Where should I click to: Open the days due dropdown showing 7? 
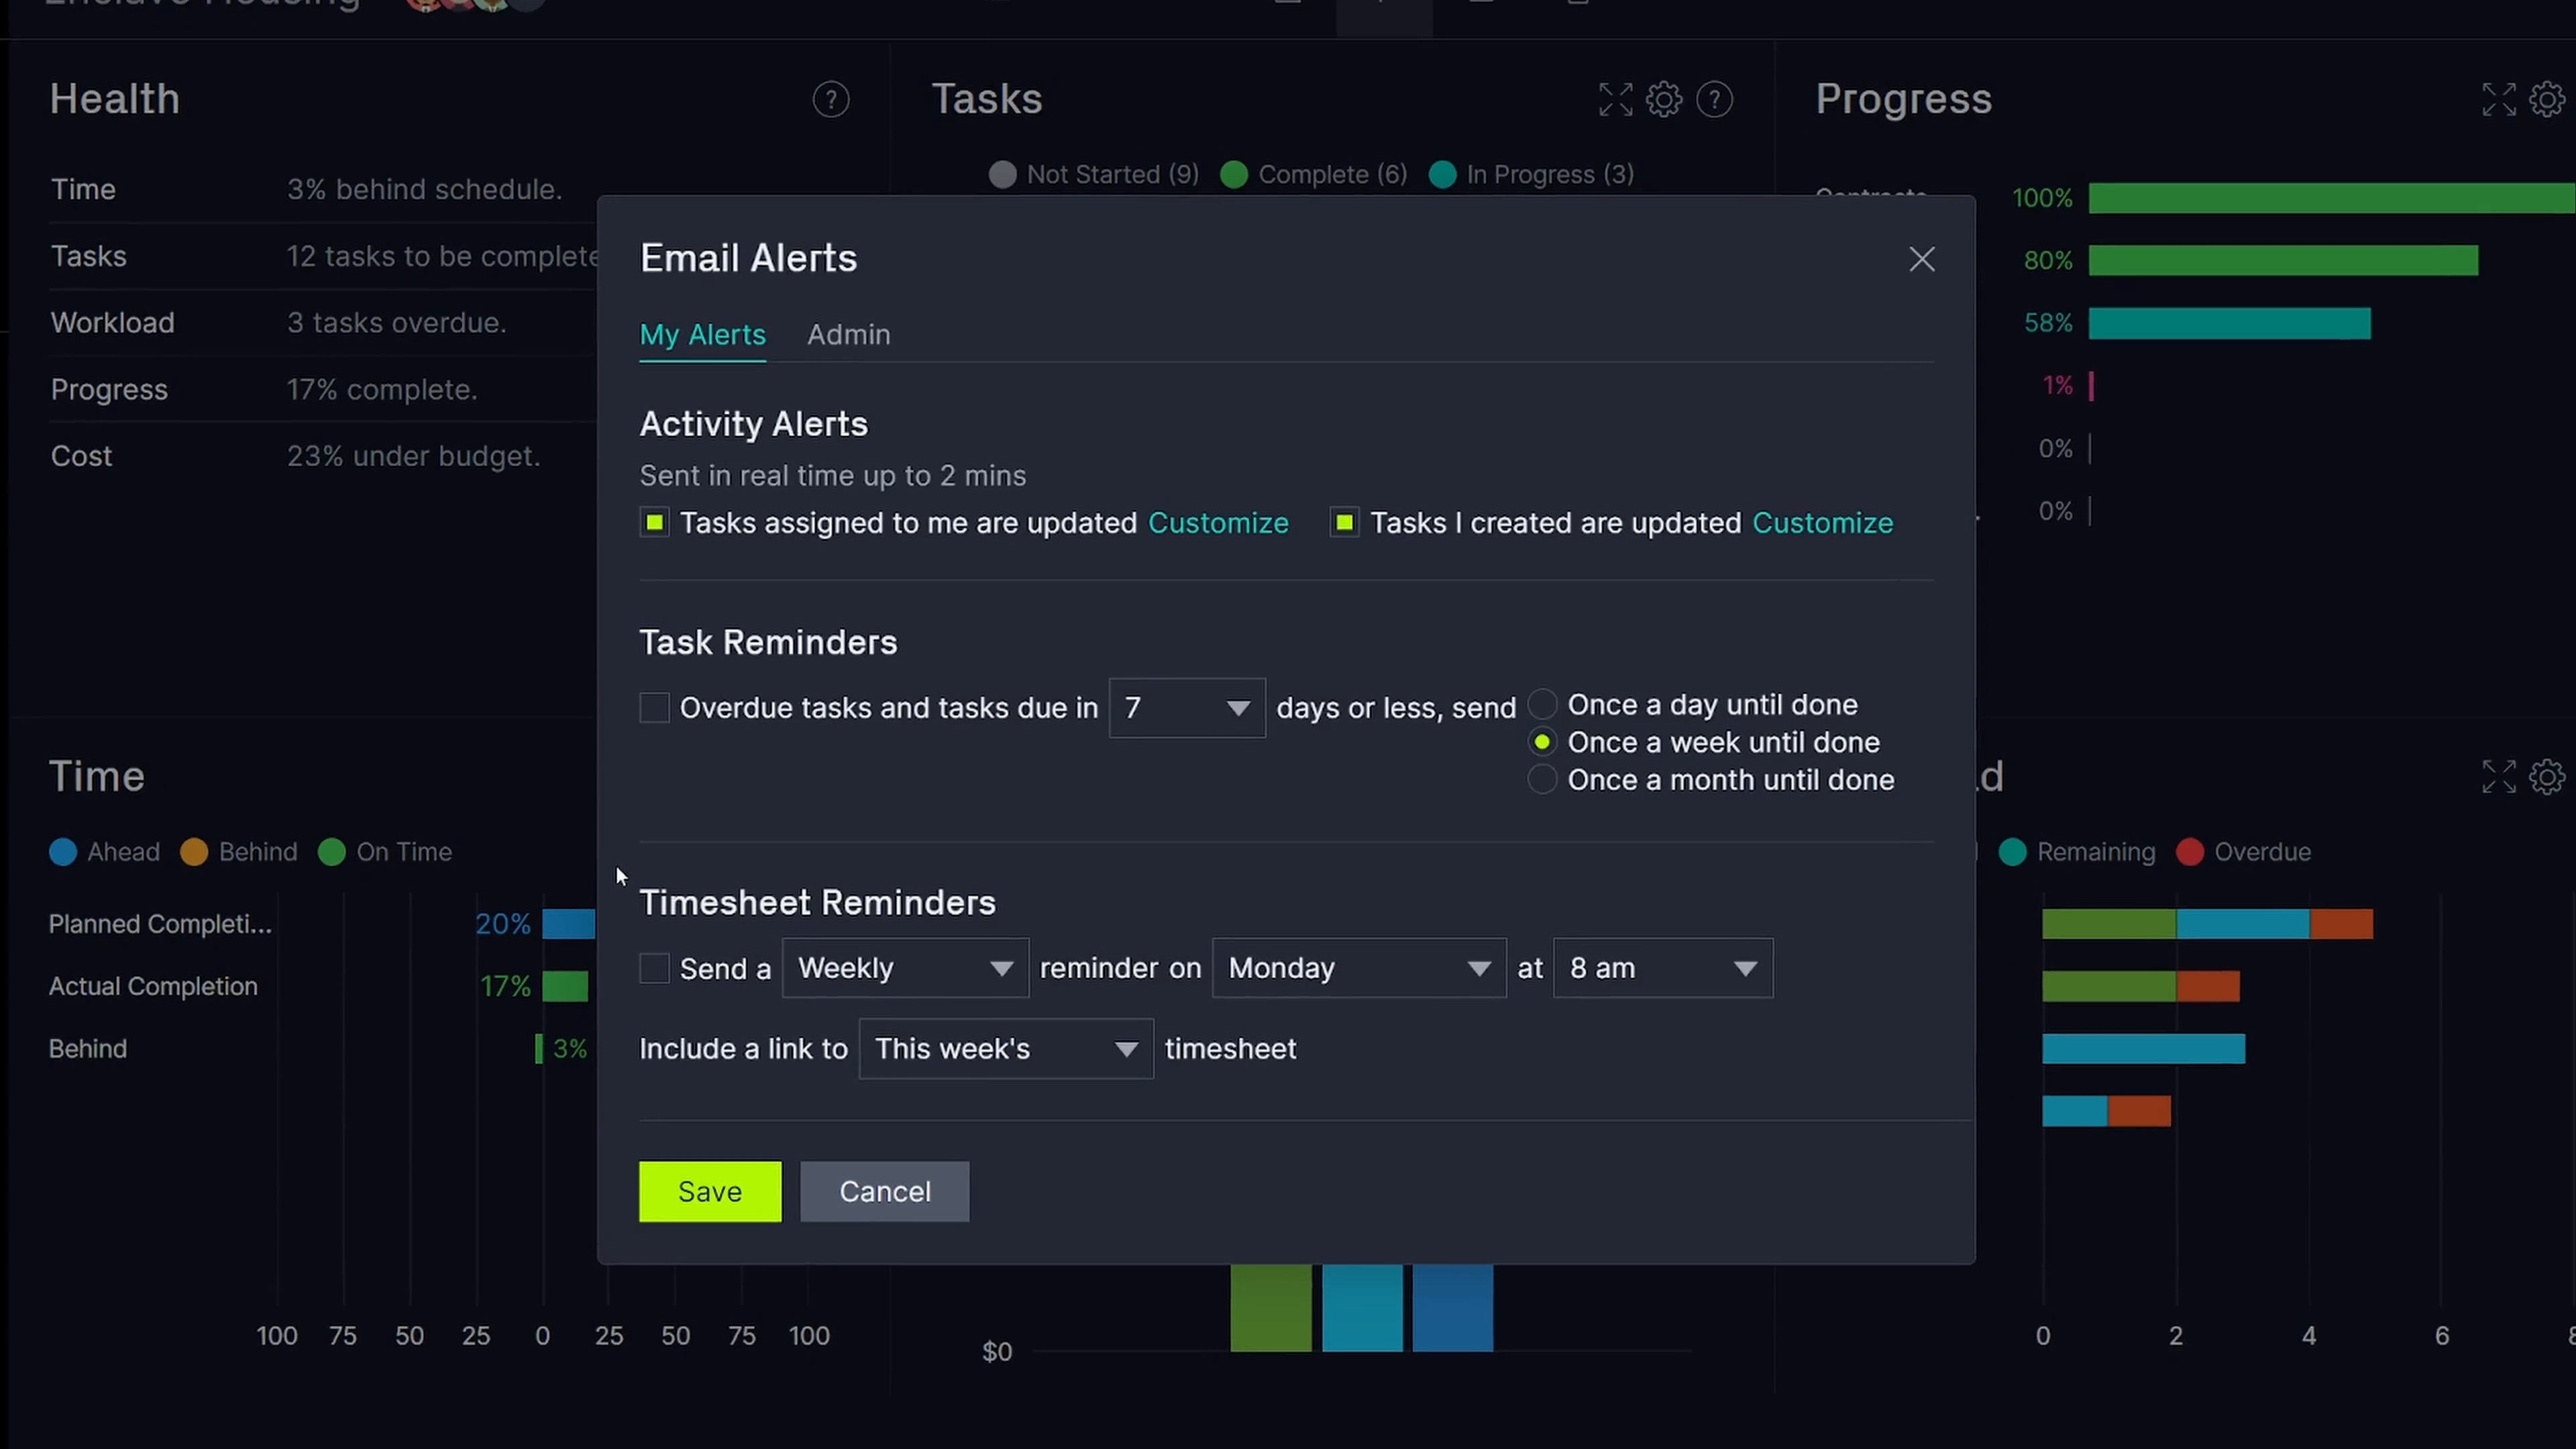1186,708
